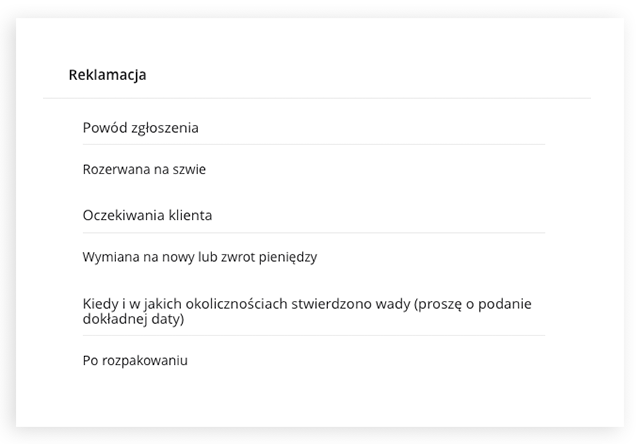639x444 pixels.
Task: Click divider line under the Reklamacja heading
Action: (x=317, y=98)
